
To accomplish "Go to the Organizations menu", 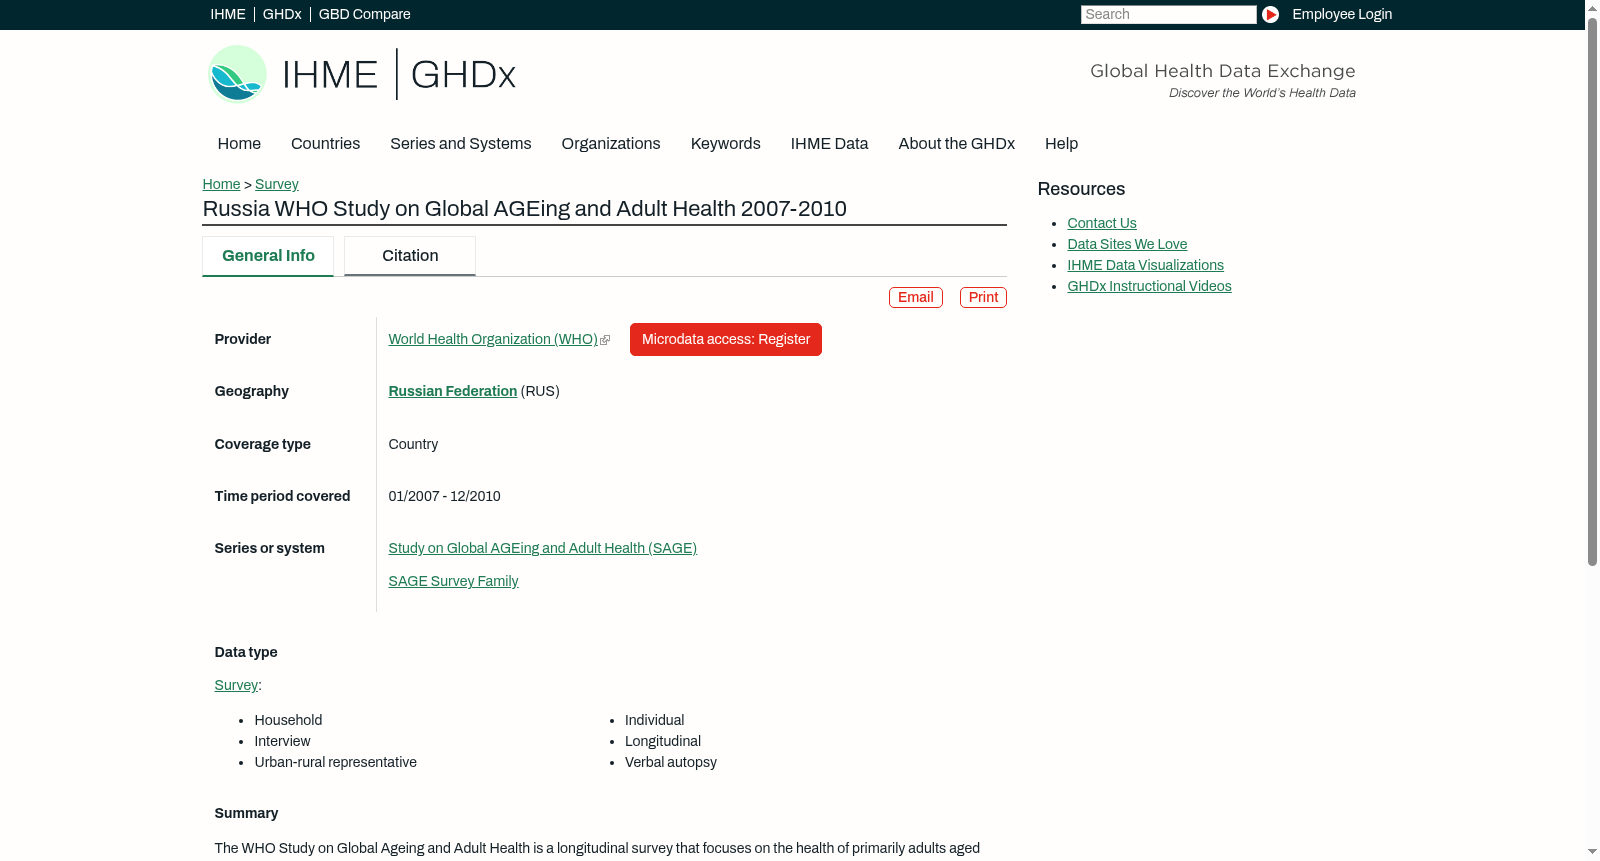I will tap(611, 144).
